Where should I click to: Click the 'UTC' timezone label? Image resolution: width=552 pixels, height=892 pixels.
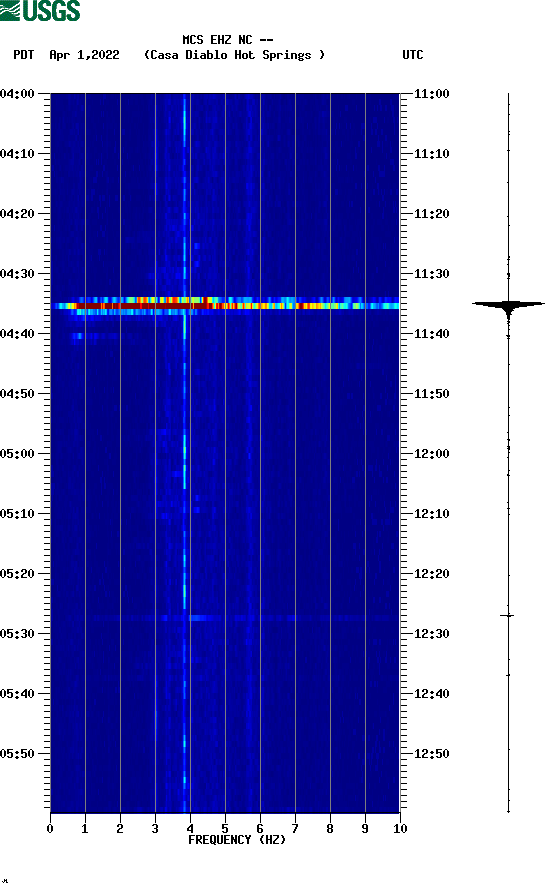(413, 55)
